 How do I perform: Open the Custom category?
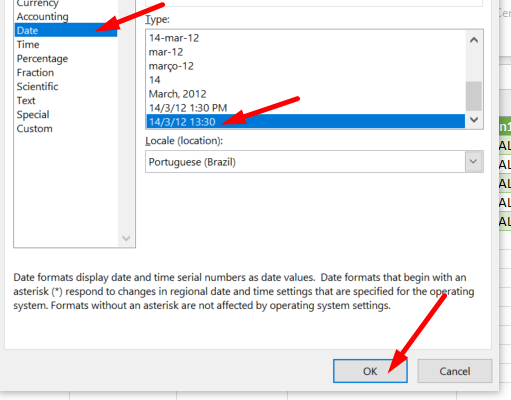(34, 128)
